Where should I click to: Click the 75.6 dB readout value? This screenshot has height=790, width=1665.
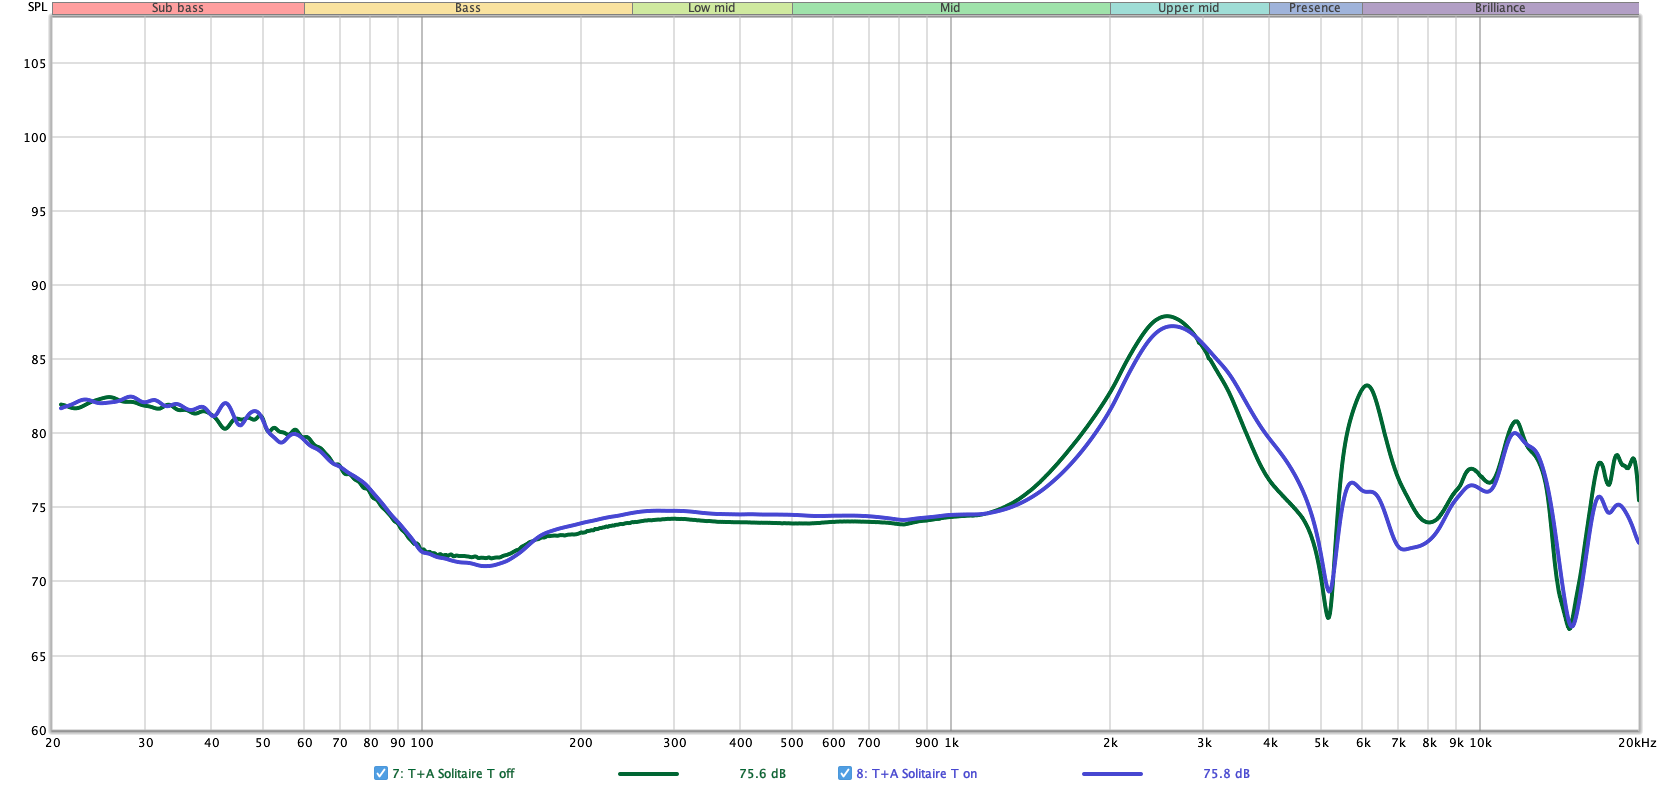click(762, 773)
